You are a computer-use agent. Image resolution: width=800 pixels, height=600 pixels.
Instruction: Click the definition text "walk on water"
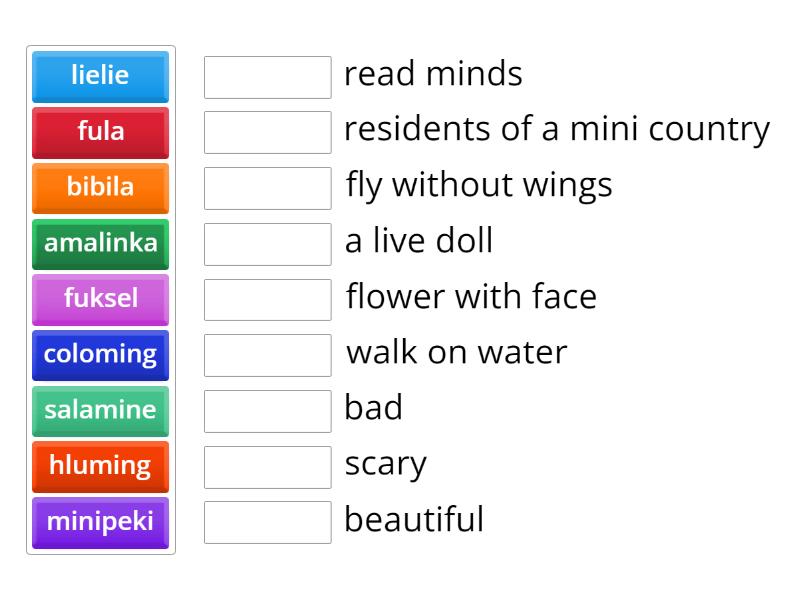tap(455, 353)
